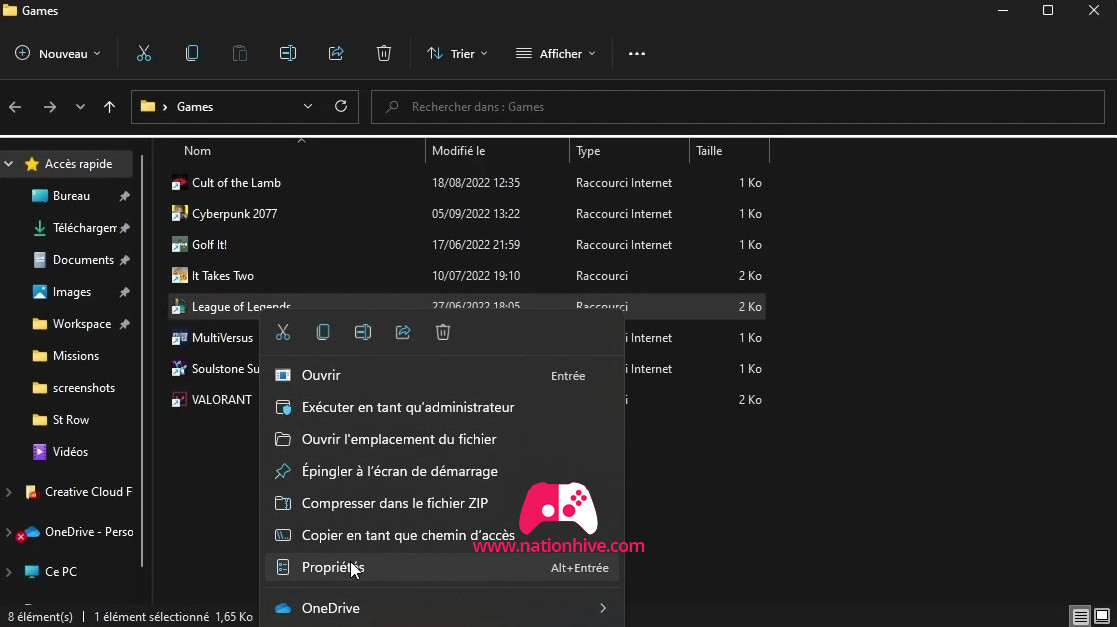Click the pin icon next to Workspace

[125, 324]
